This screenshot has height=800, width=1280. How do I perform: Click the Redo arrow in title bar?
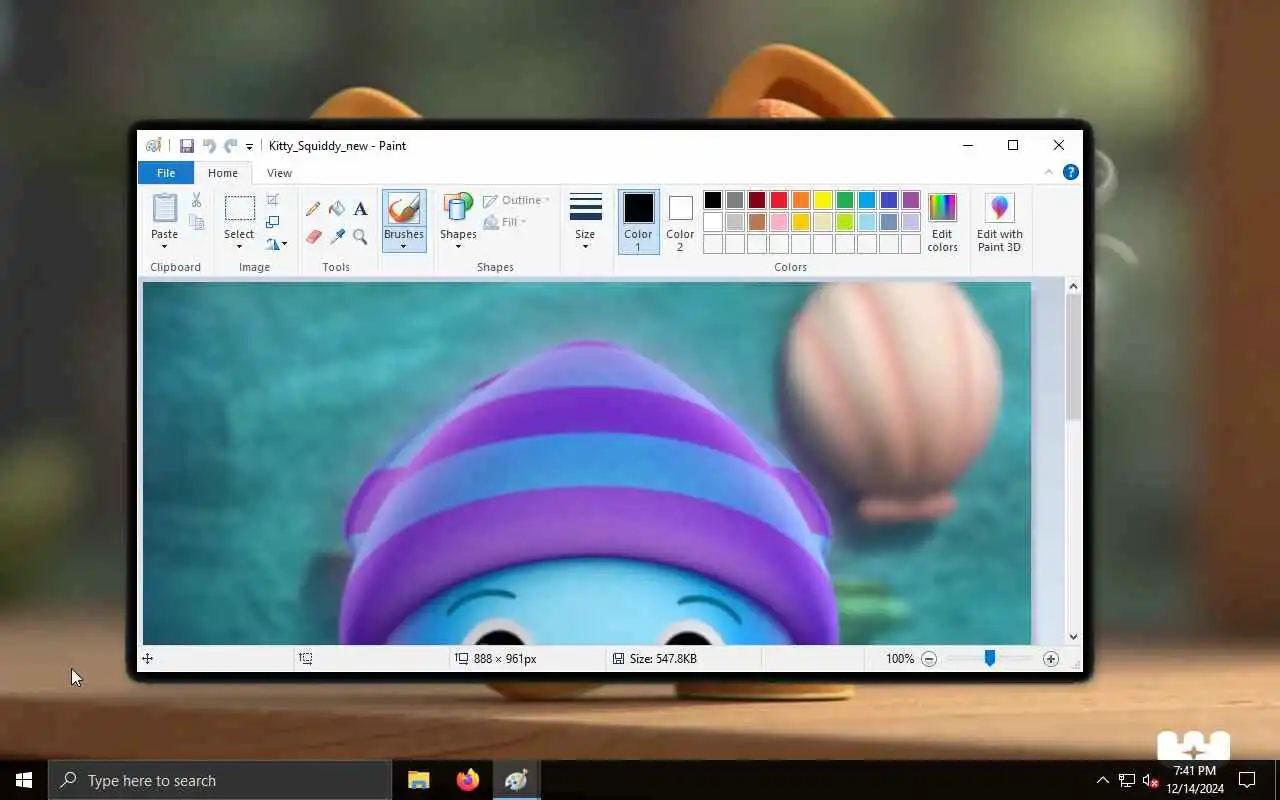(230, 146)
